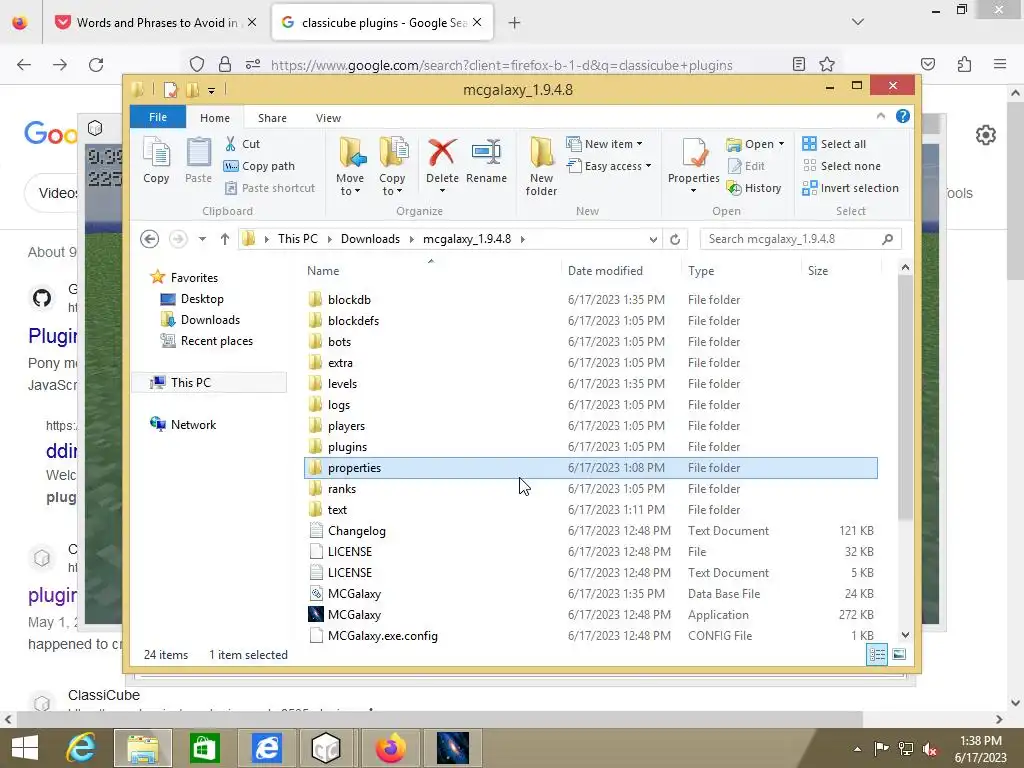Click Invert selection in ribbon
Screen dimensions: 1024x768
point(851,188)
